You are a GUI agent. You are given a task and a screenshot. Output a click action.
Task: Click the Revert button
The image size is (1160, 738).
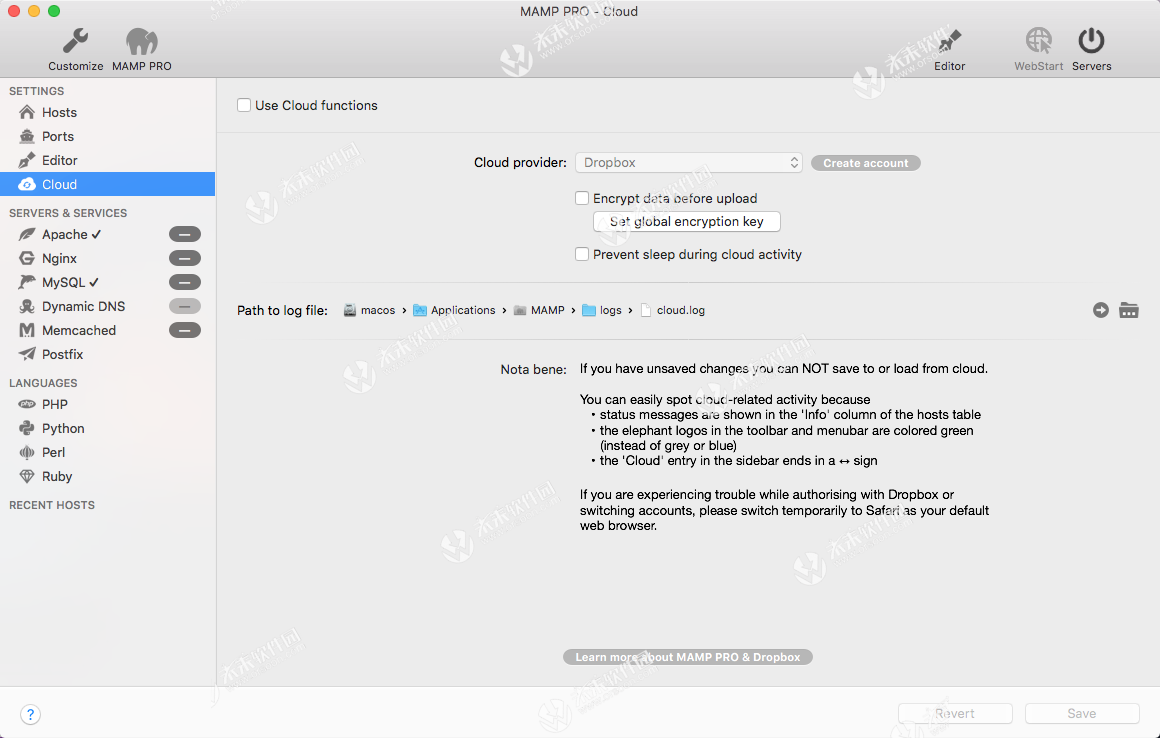pos(955,714)
